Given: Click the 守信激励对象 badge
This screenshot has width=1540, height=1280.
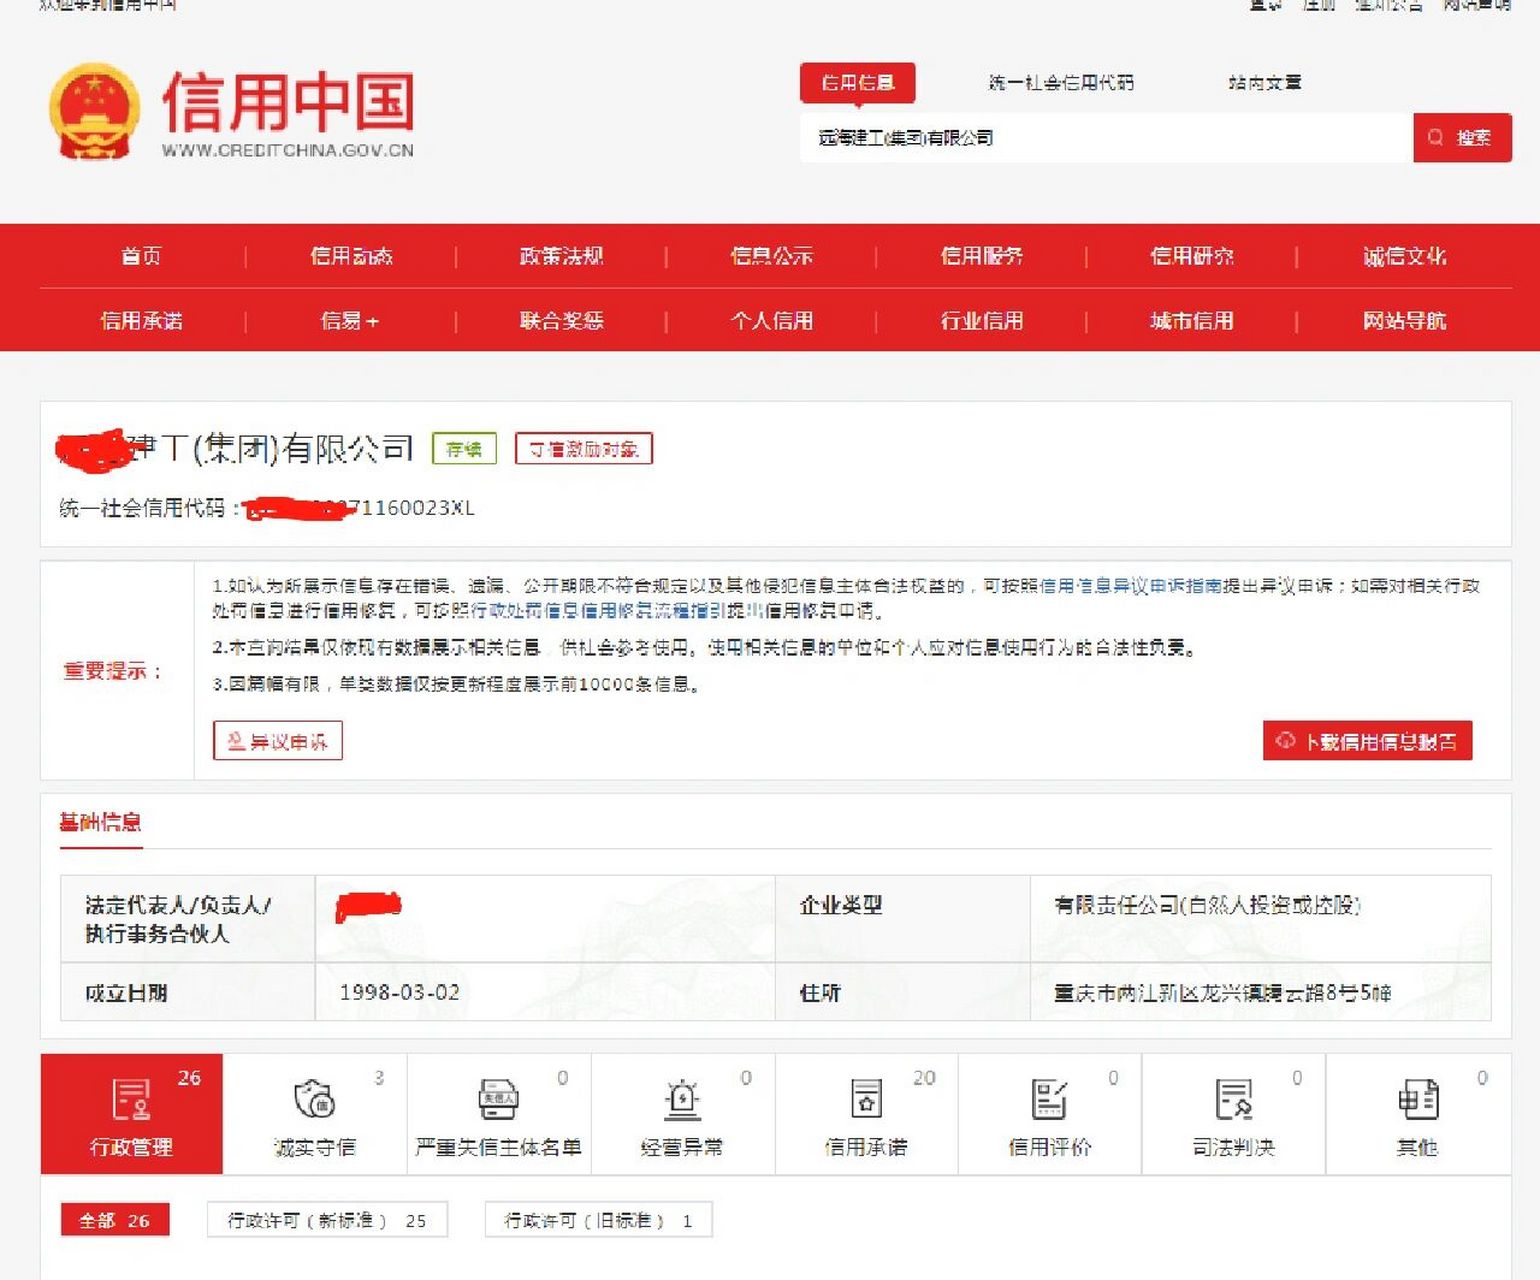Looking at the screenshot, I should 584,449.
